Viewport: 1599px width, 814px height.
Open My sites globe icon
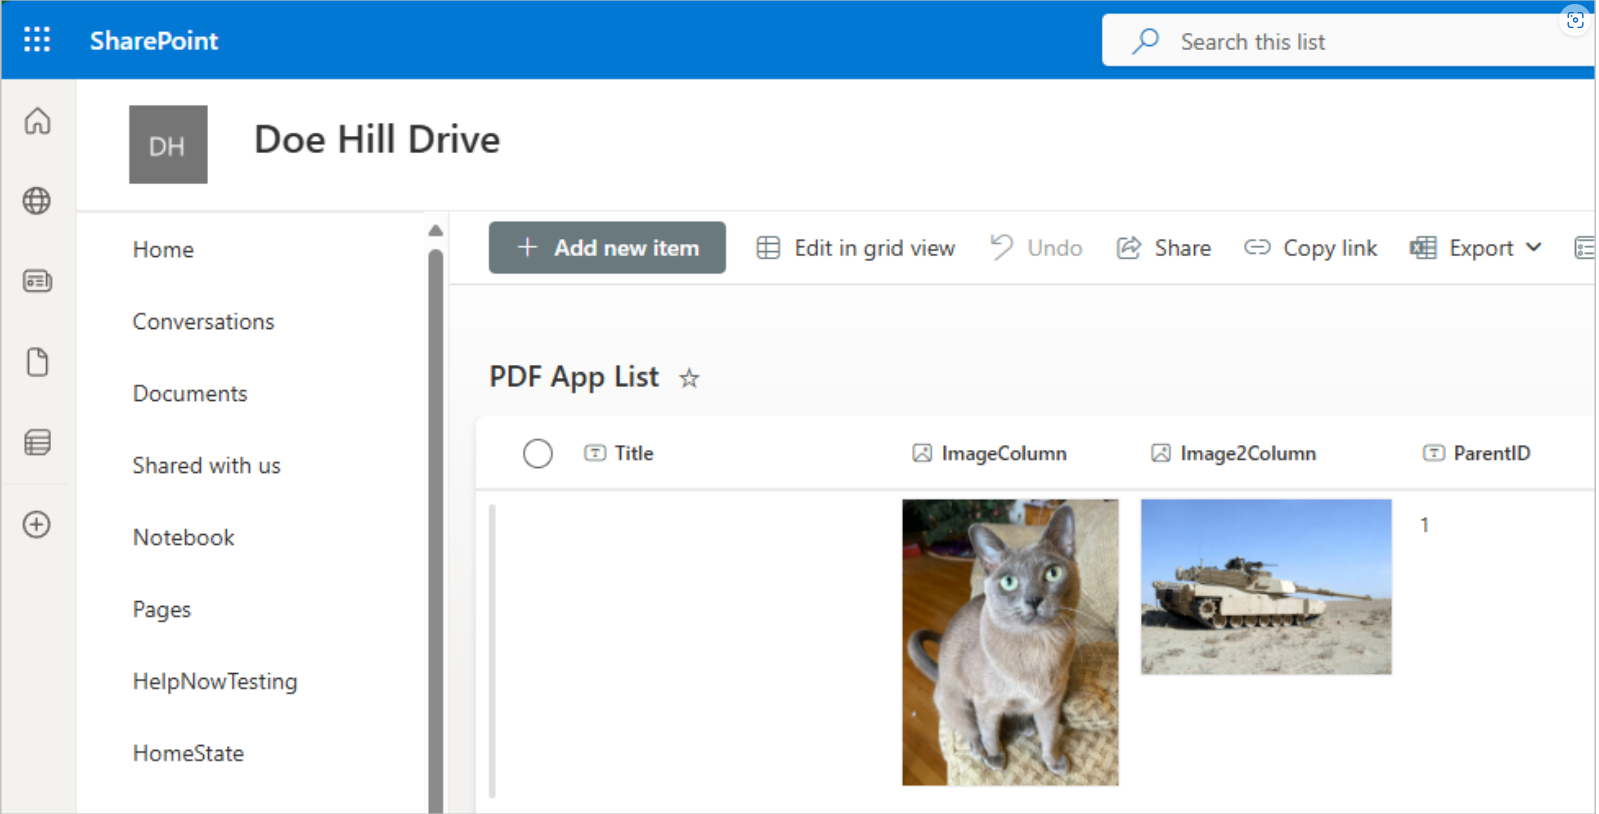click(x=37, y=201)
